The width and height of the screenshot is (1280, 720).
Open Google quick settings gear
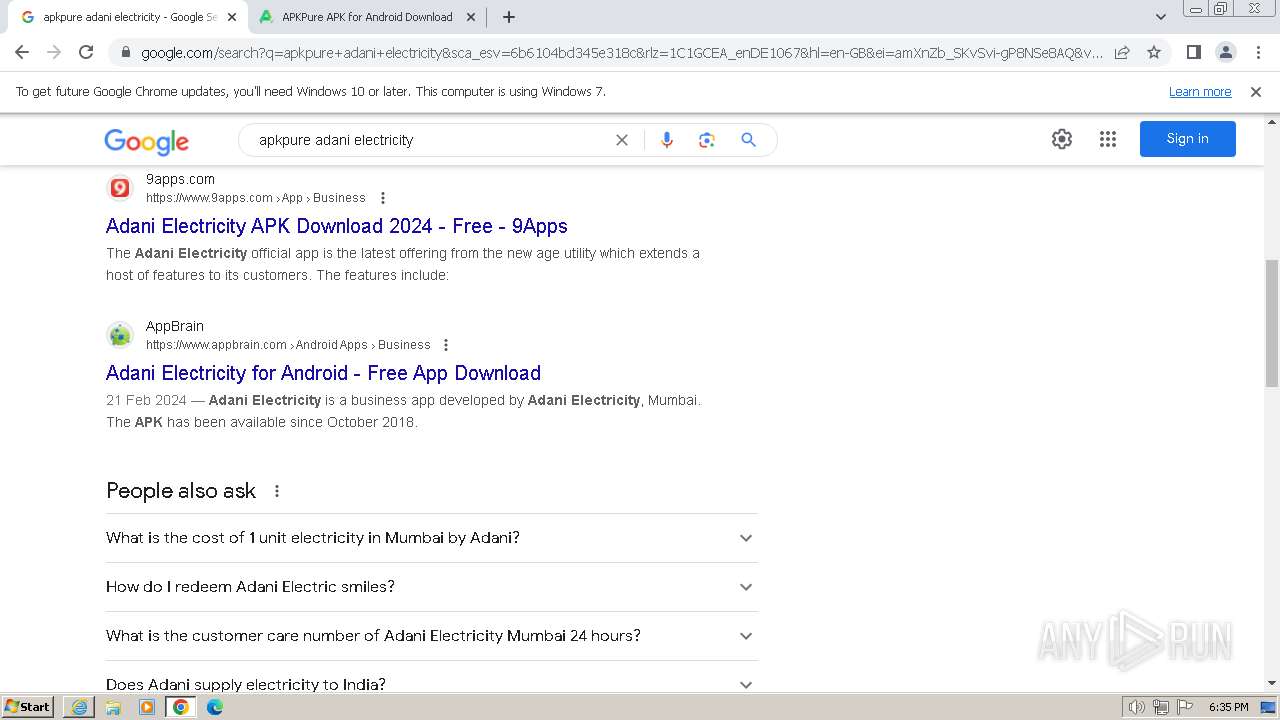[x=1062, y=139]
